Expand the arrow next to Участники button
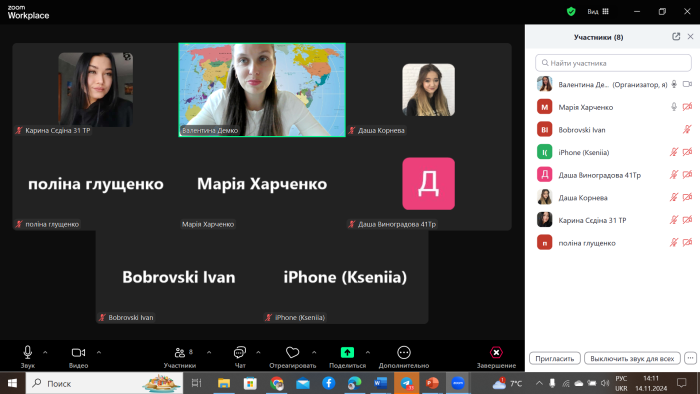The image size is (700, 394). pos(209,352)
